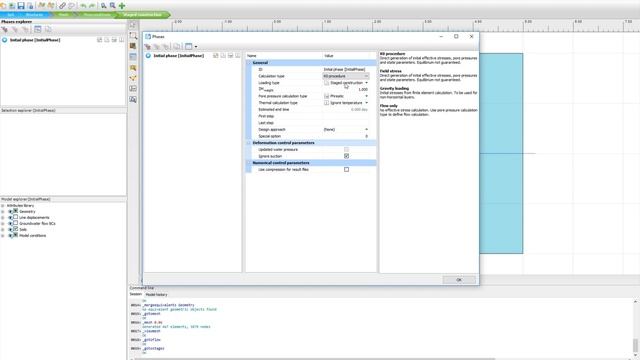This screenshot has height=360, width=640.
Task: Open the Calculation type dropdown
Action: (346, 76)
